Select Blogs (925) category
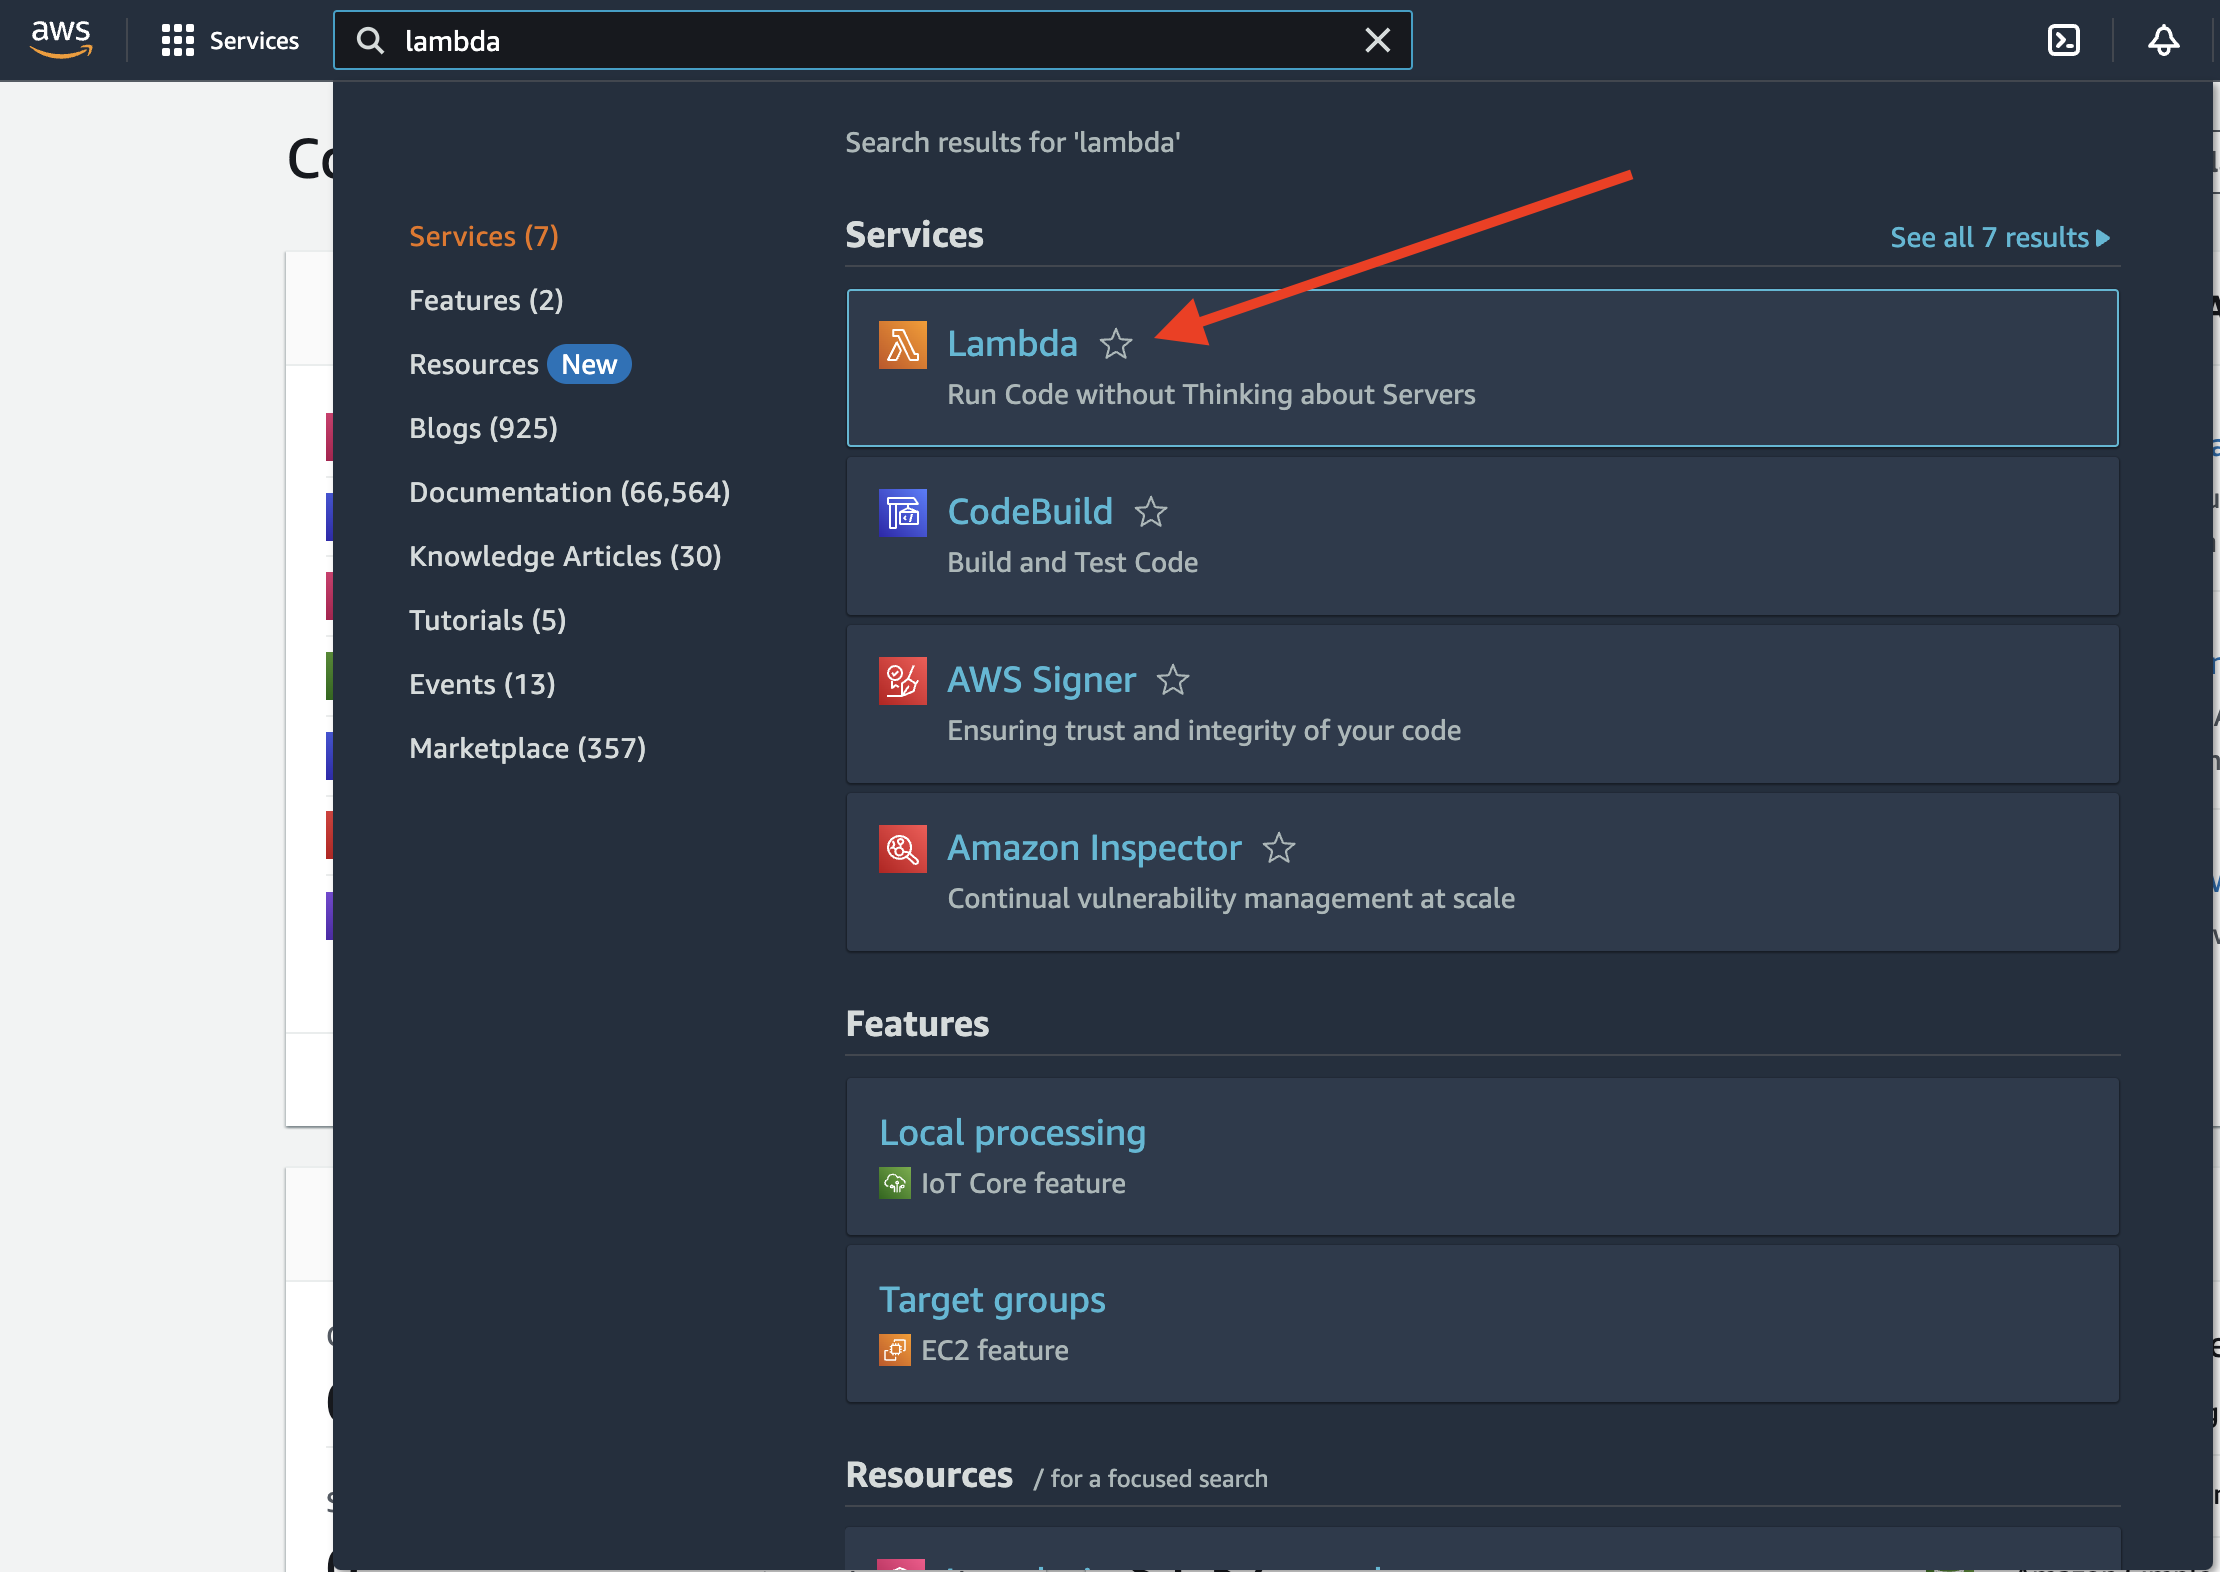 point(483,428)
